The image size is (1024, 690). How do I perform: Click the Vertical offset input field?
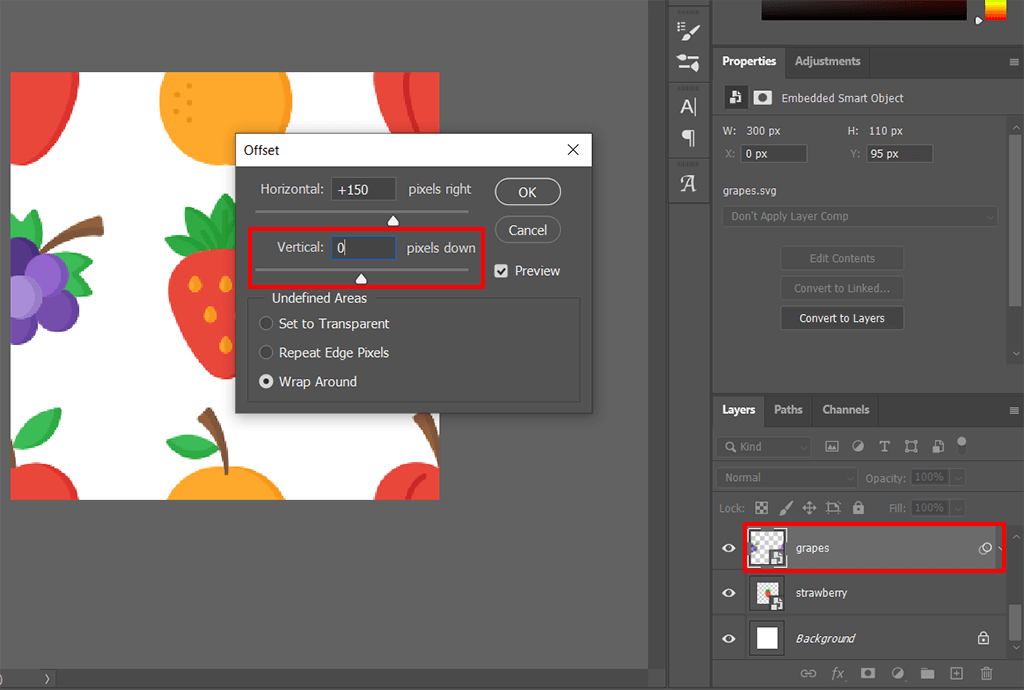click(363, 247)
